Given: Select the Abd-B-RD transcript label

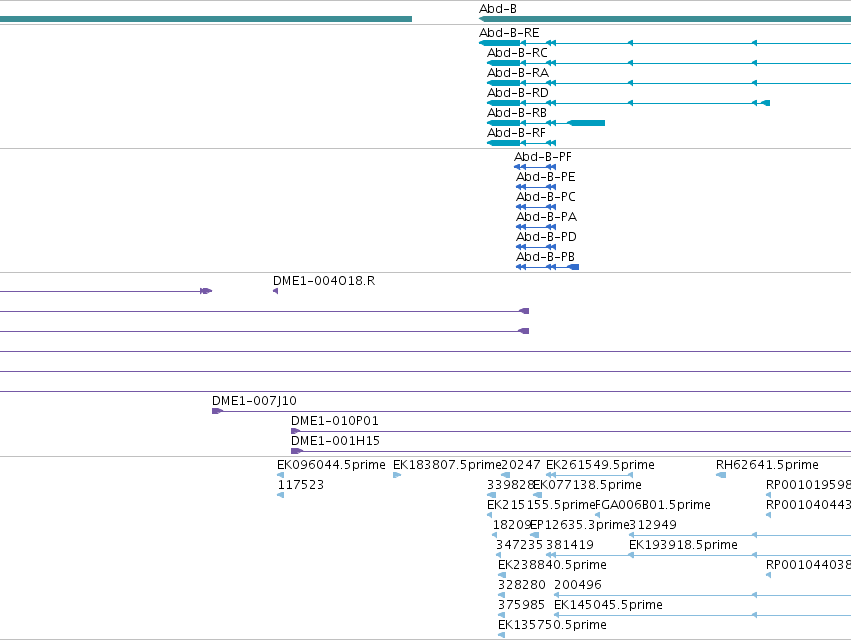Looking at the screenshot, I should (518, 93).
